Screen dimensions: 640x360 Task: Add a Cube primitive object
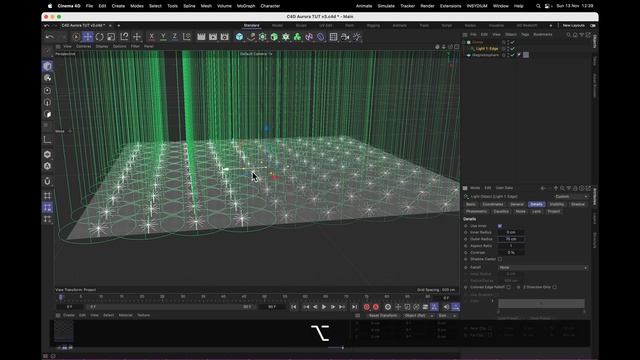coord(239,37)
